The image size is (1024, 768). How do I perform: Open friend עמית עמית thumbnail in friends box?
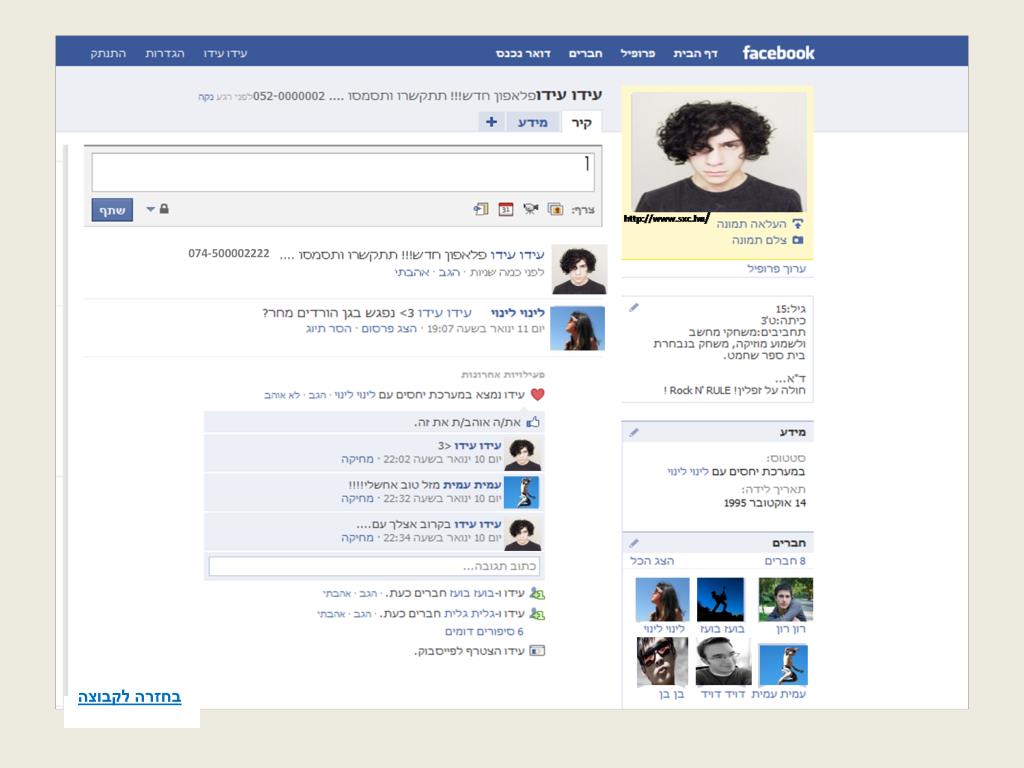click(783, 665)
